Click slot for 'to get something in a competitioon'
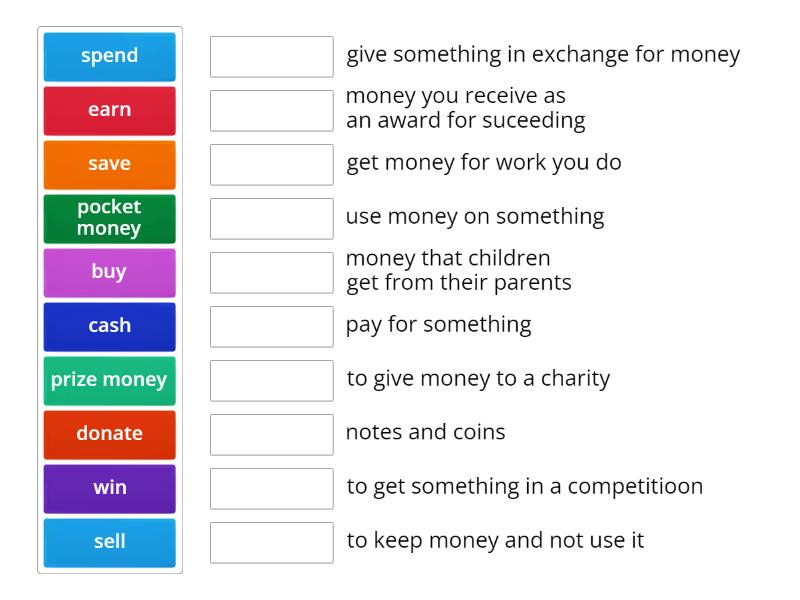The height and width of the screenshot is (600, 800). [x=271, y=489]
